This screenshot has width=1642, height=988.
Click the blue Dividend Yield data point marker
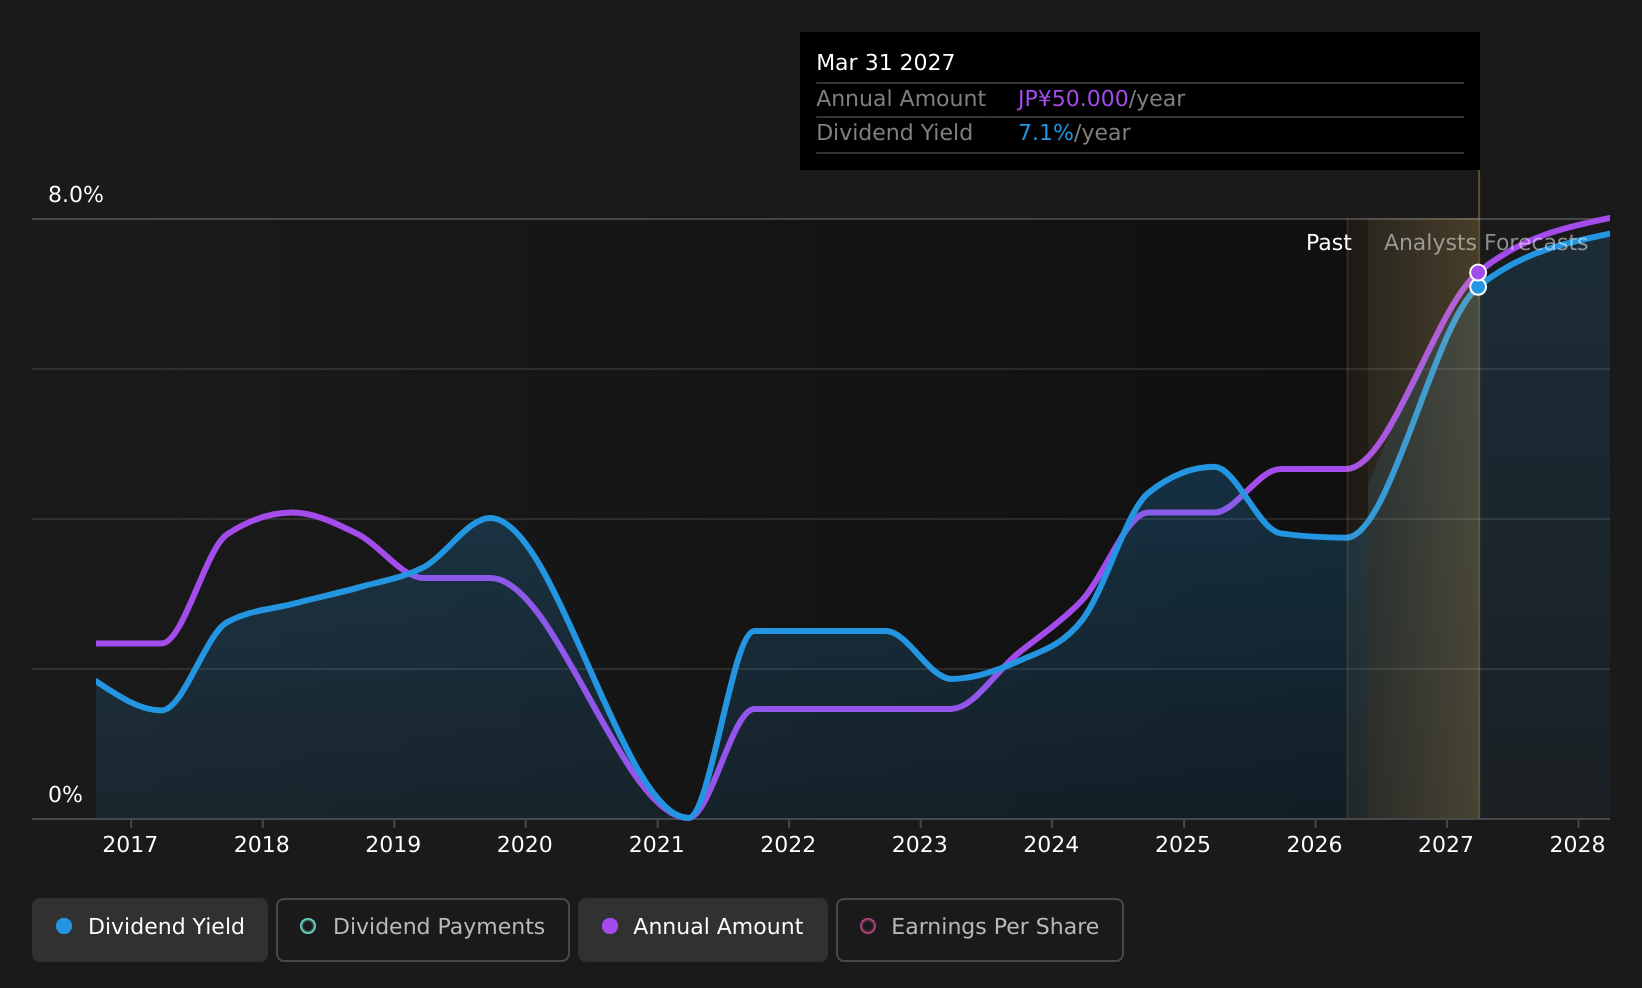1478,287
